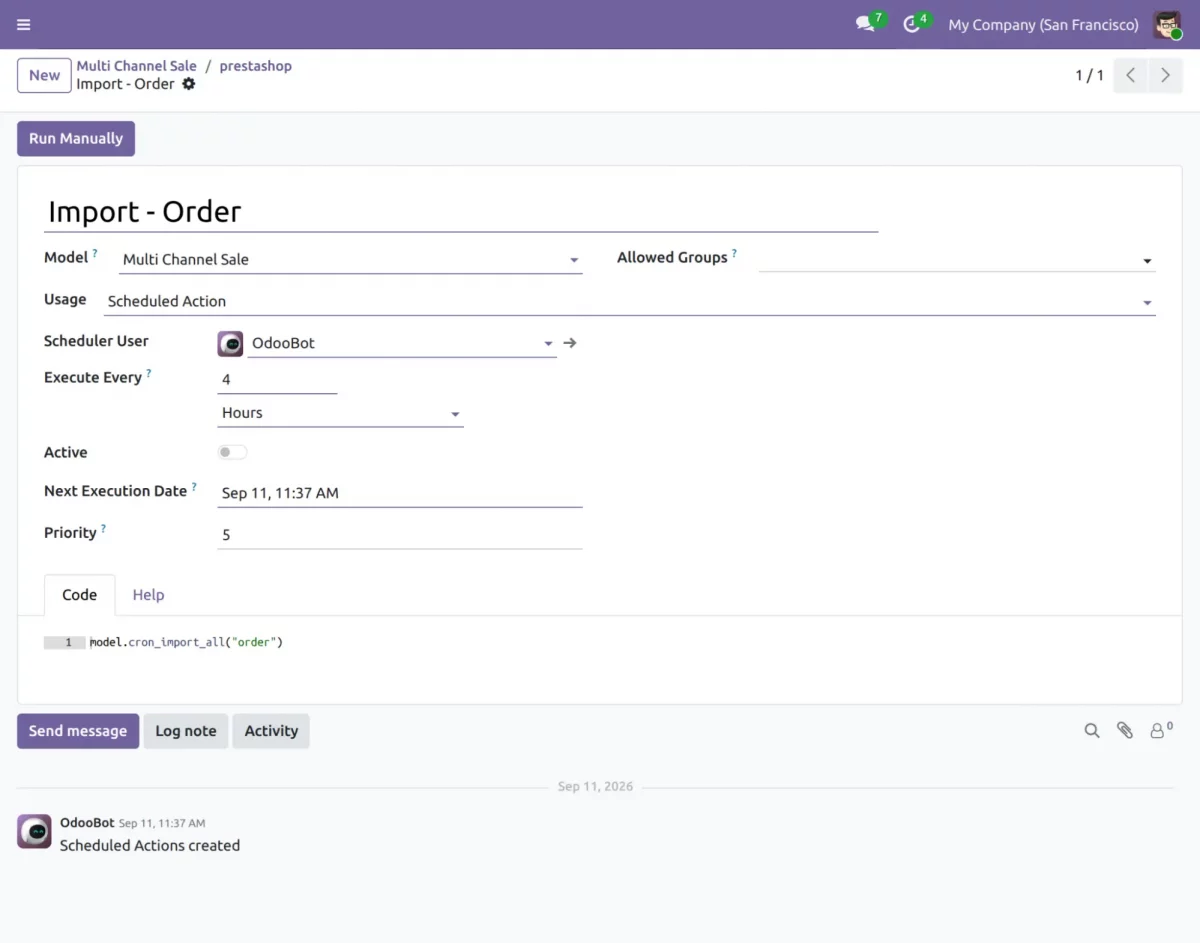The image size is (1200, 943).
Task: Show help tooltip for Next Execution Date
Action: tap(194, 487)
